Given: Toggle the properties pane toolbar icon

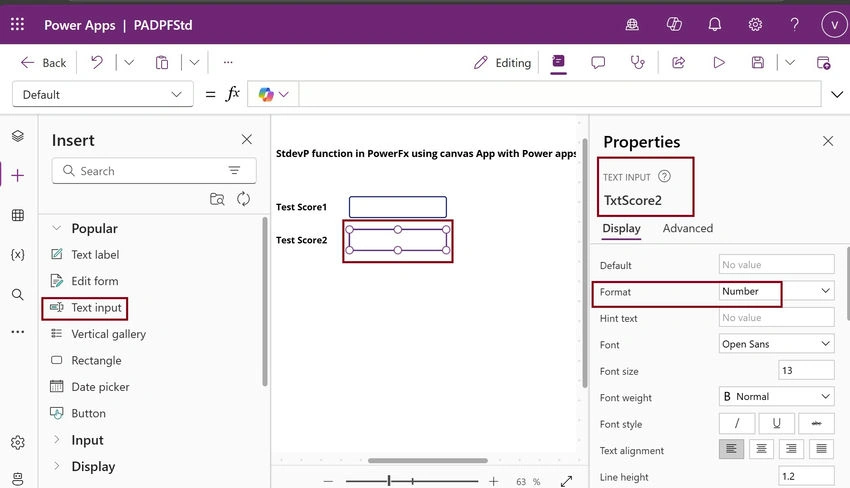Looking at the screenshot, I should 558,62.
